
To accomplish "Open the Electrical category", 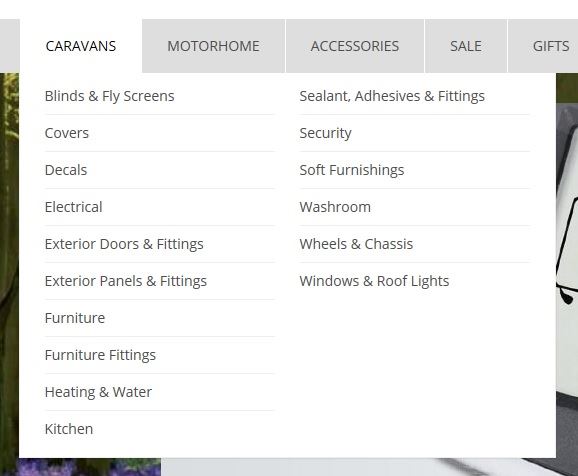I will pos(73,207).
